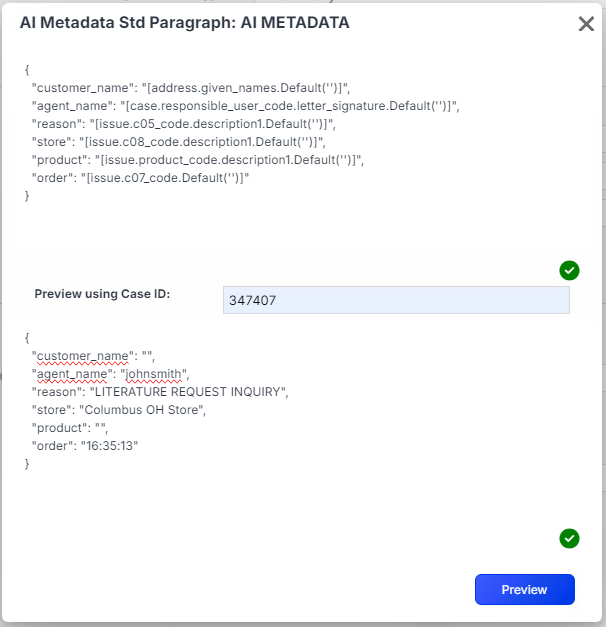This screenshot has height=627, width=606.
Task: Click the empty product line in preview output
Action: pyautogui.click(x=74, y=428)
